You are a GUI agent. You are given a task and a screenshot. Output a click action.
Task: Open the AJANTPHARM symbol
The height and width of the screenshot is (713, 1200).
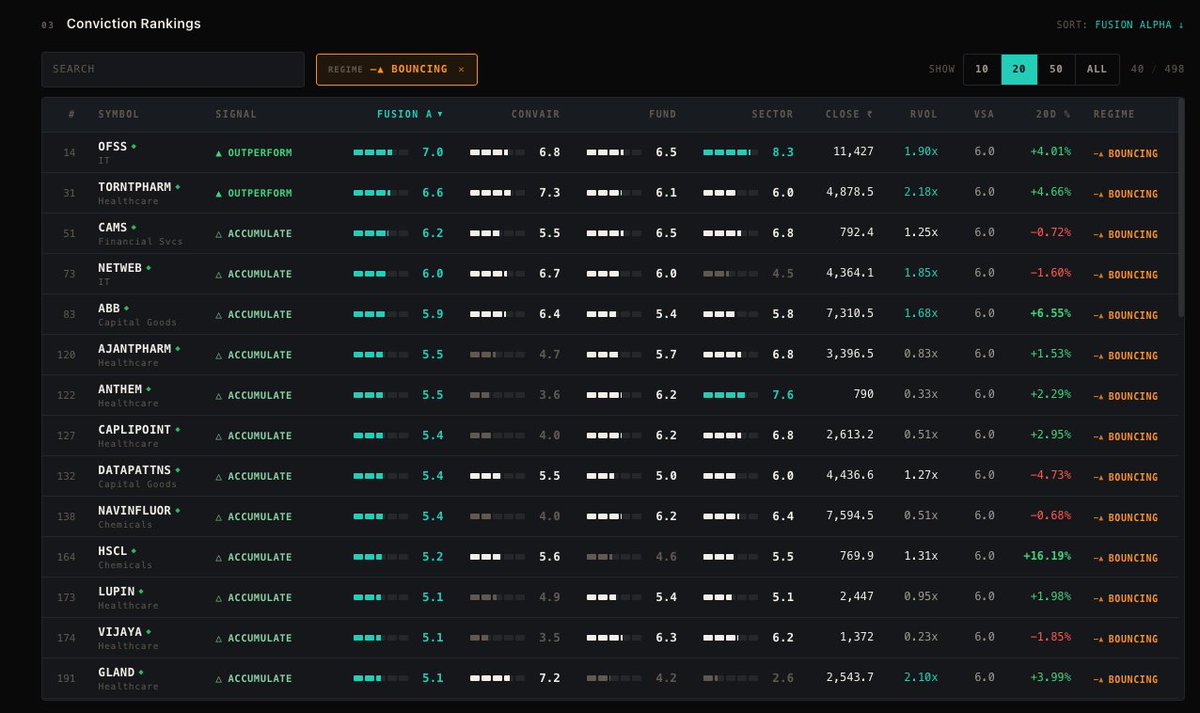(134, 349)
